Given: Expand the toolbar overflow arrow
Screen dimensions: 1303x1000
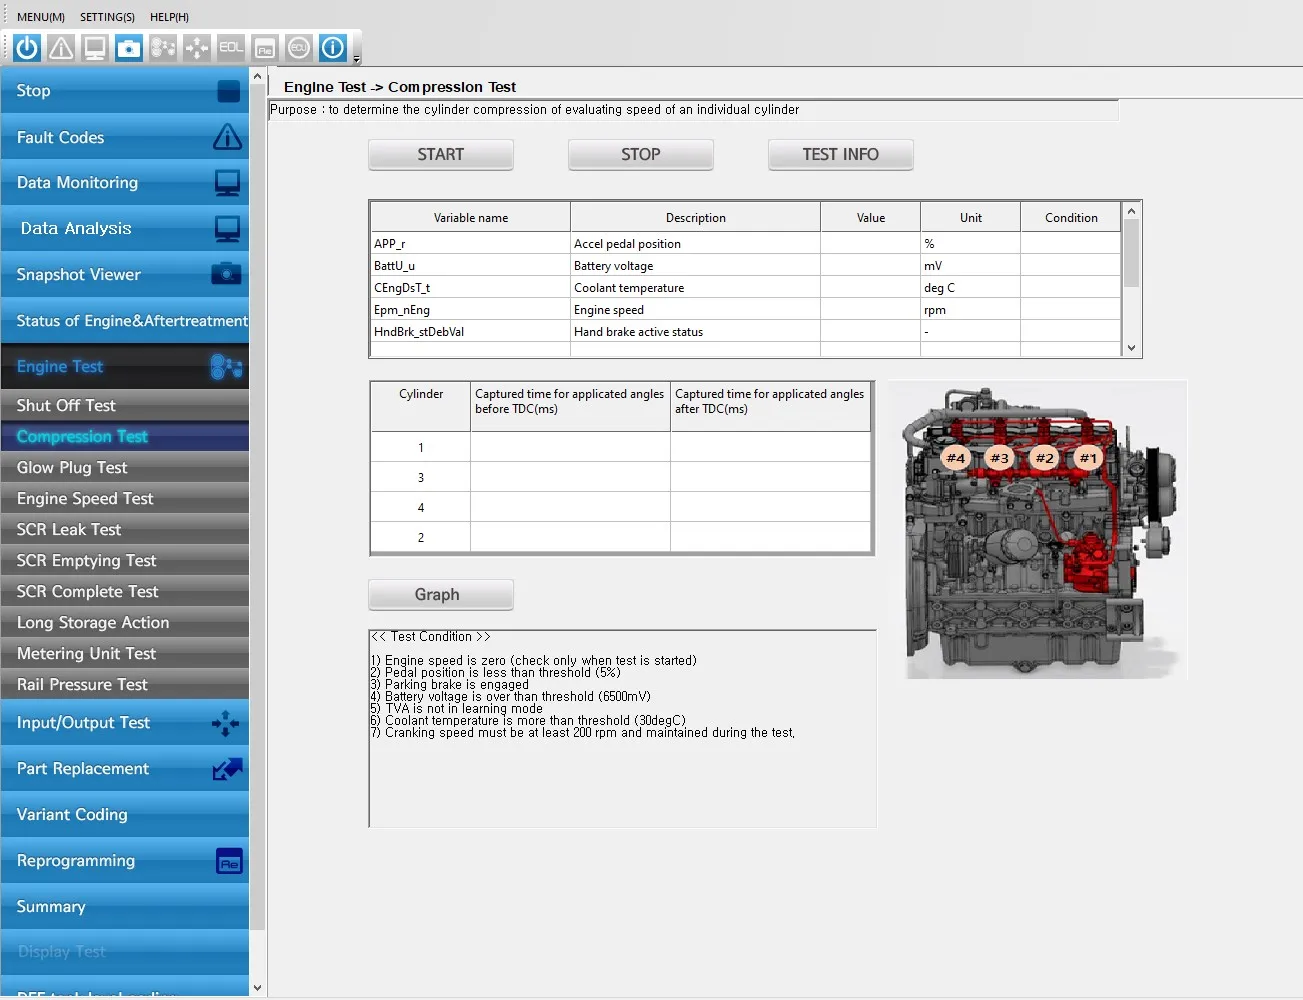Looking at the screenshot, I should pos(357,59).
